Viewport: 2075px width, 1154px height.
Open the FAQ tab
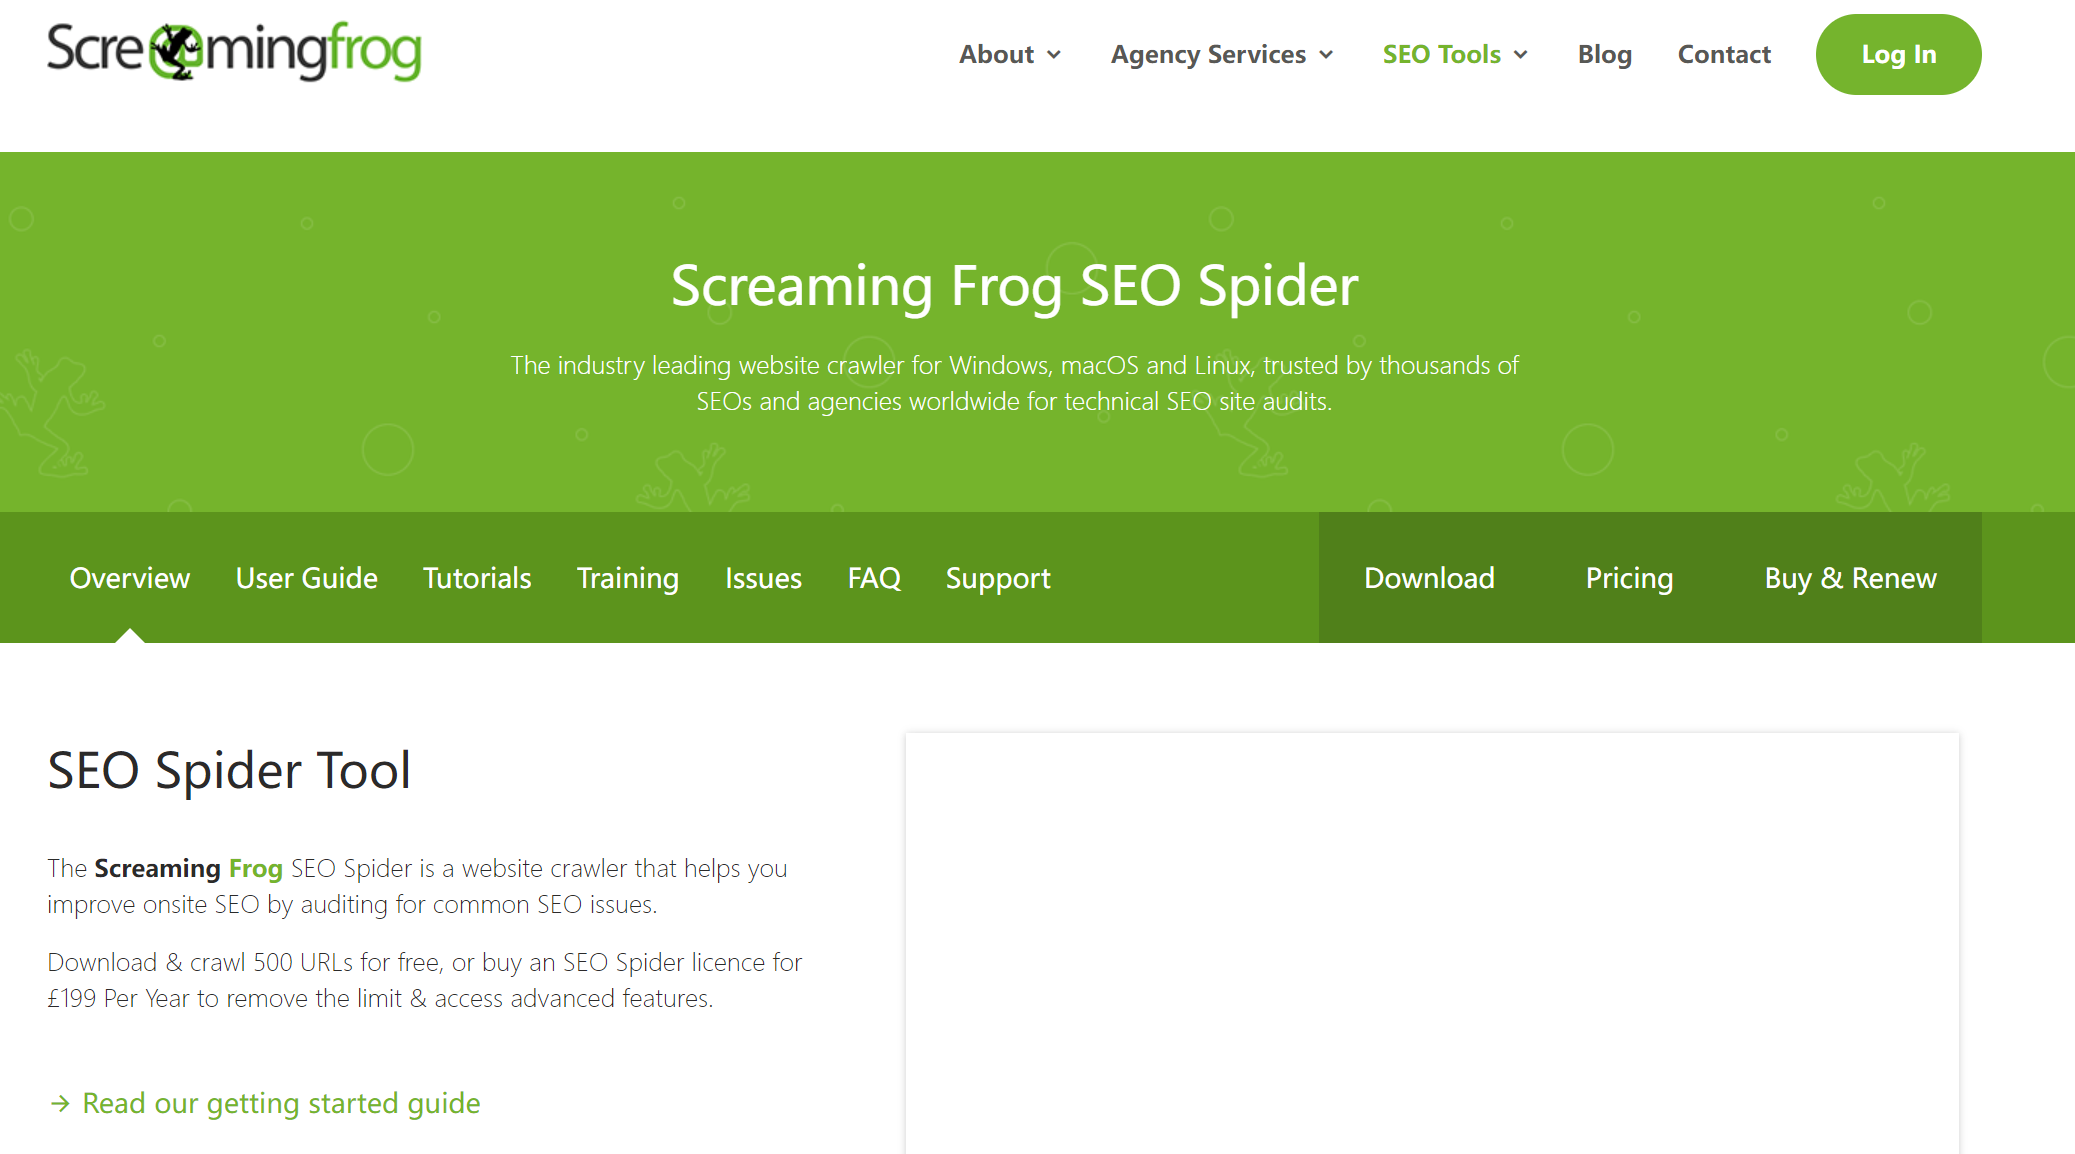pyautogui.click(x=873, y=578)
